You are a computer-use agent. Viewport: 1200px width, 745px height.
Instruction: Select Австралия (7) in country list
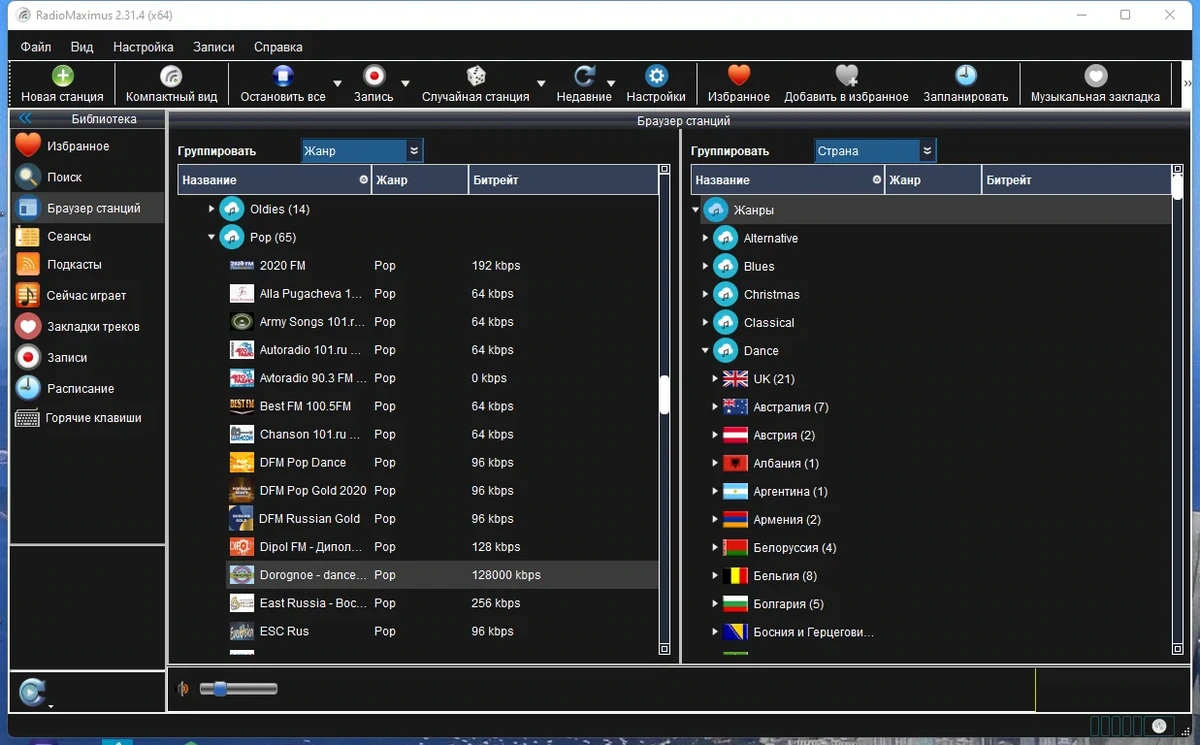[791, 407]
